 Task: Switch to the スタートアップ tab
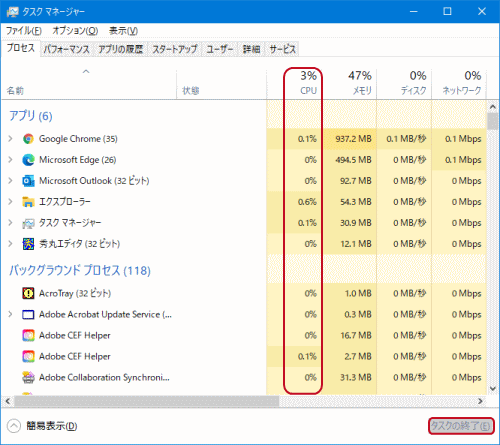pos(175,49)
